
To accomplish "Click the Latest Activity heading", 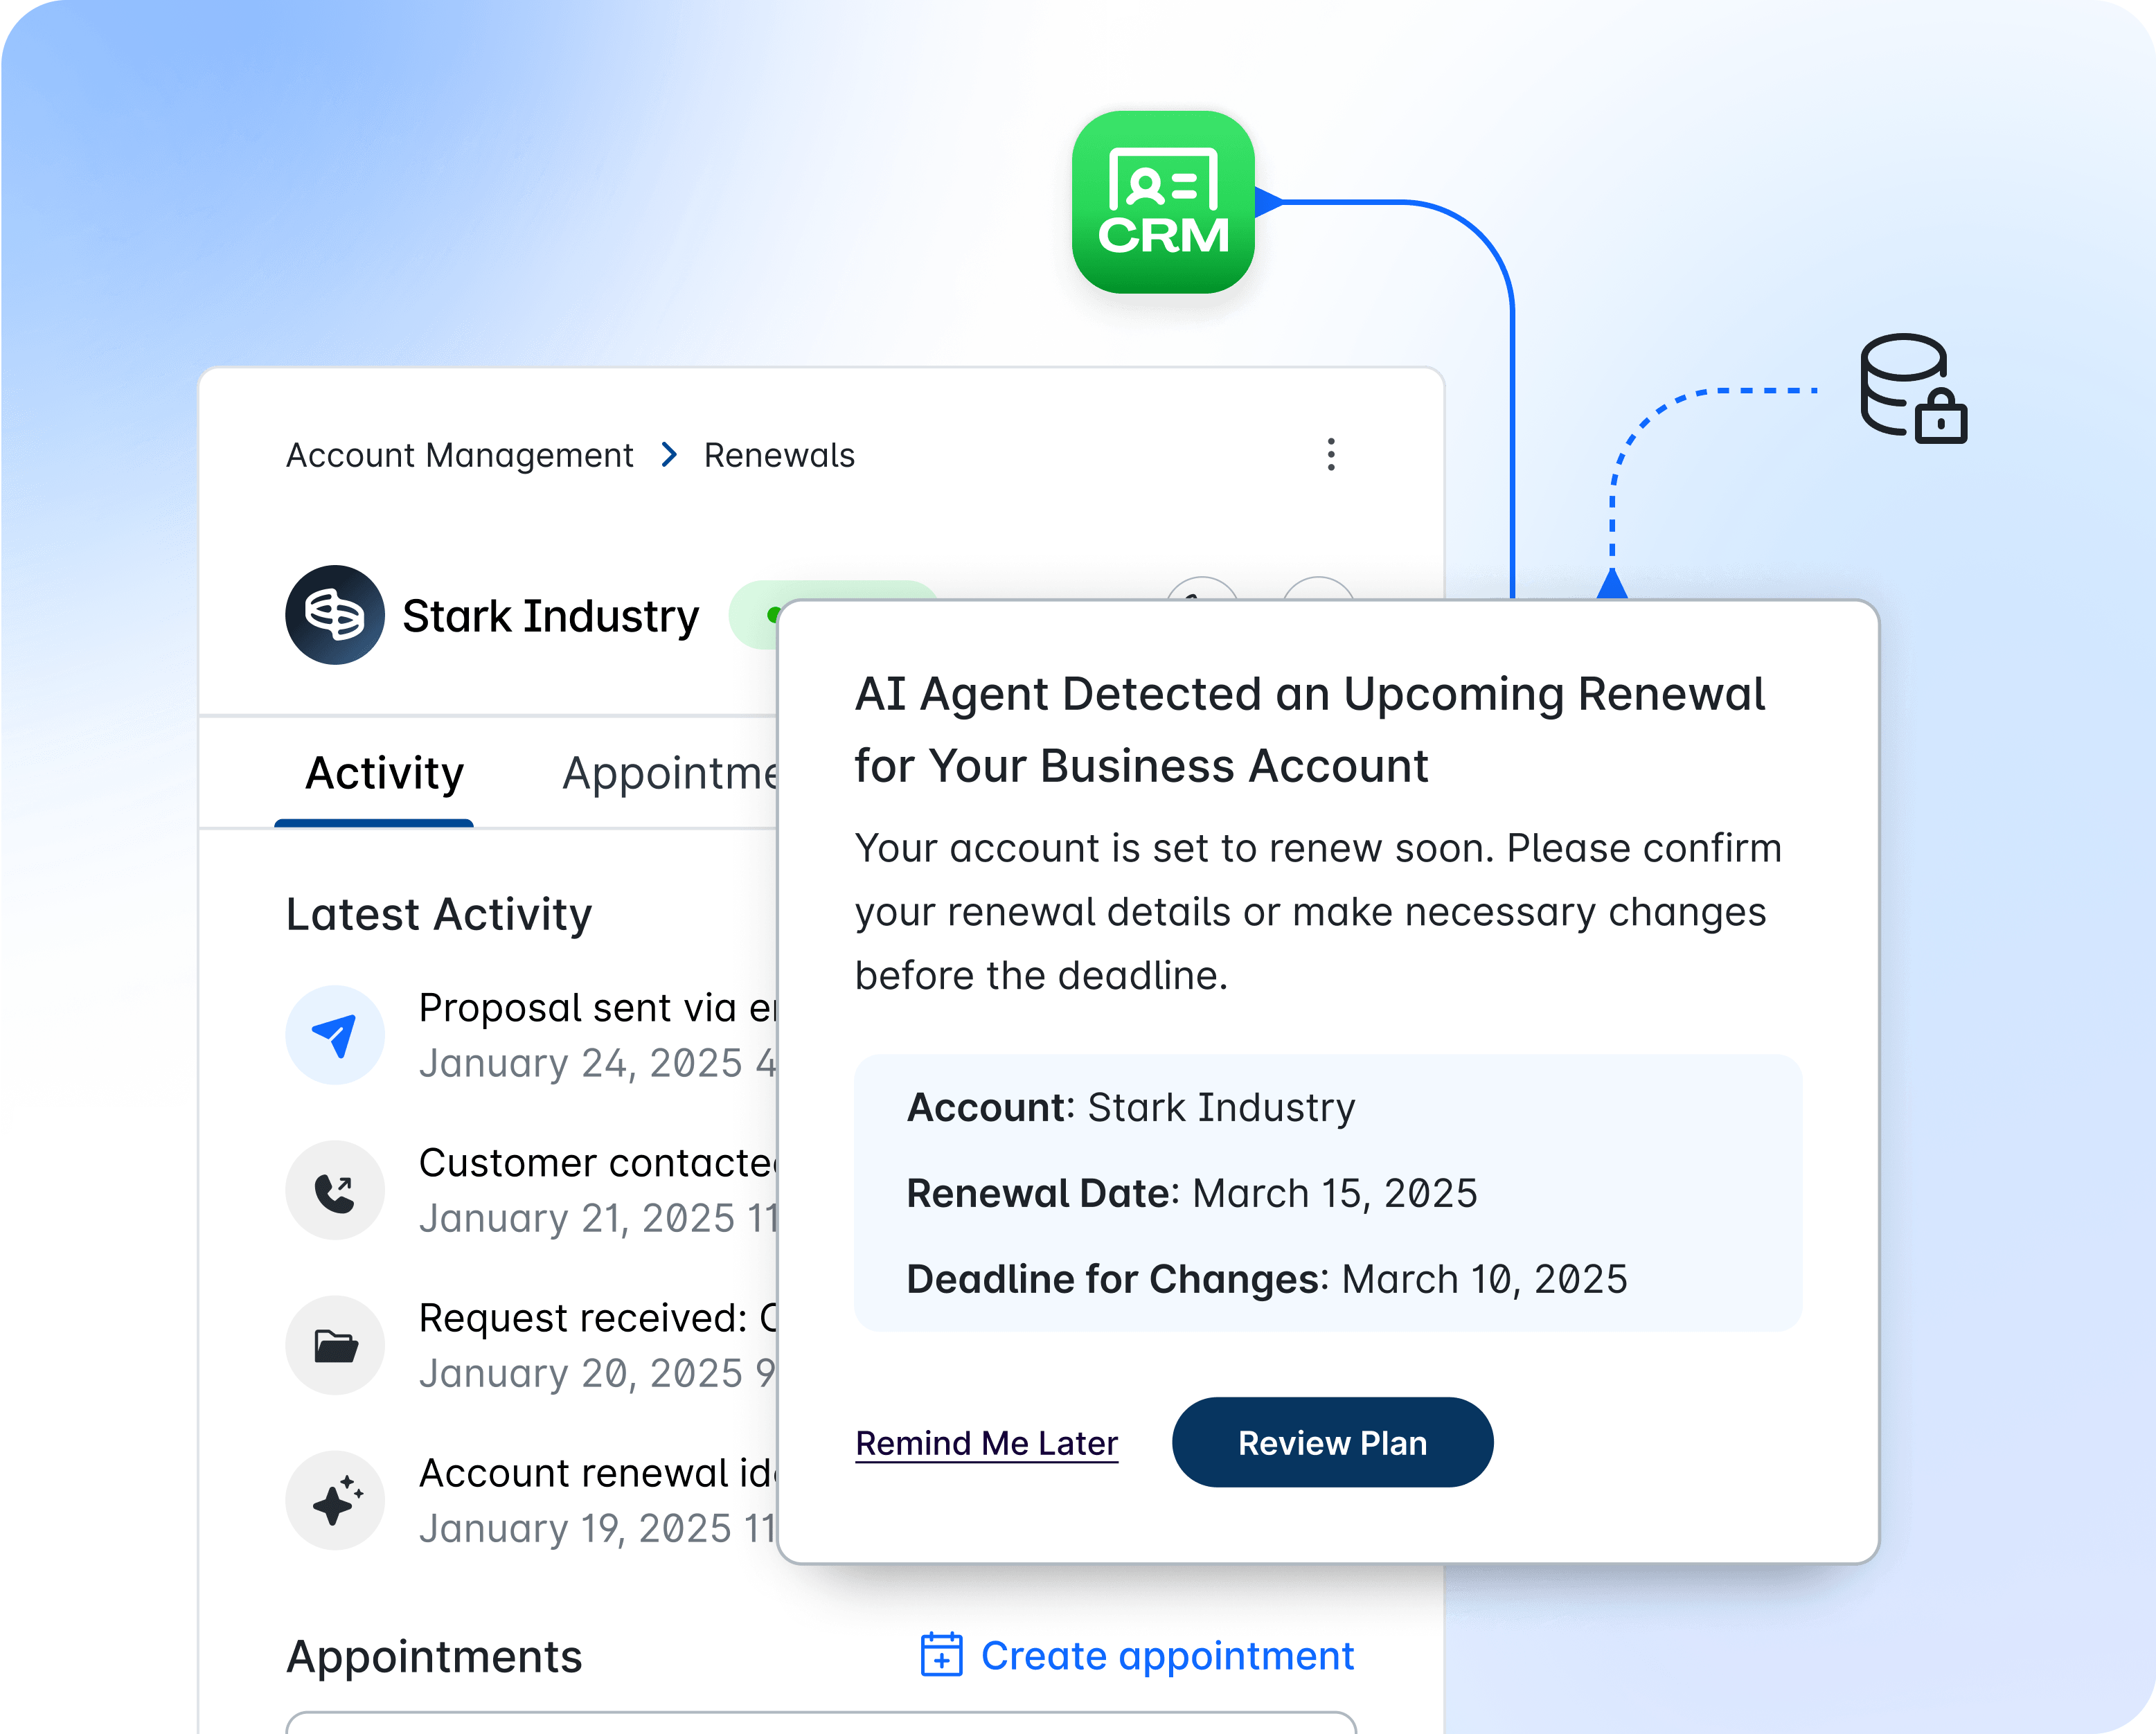I will pyautogui.click(x=439, y=914).
